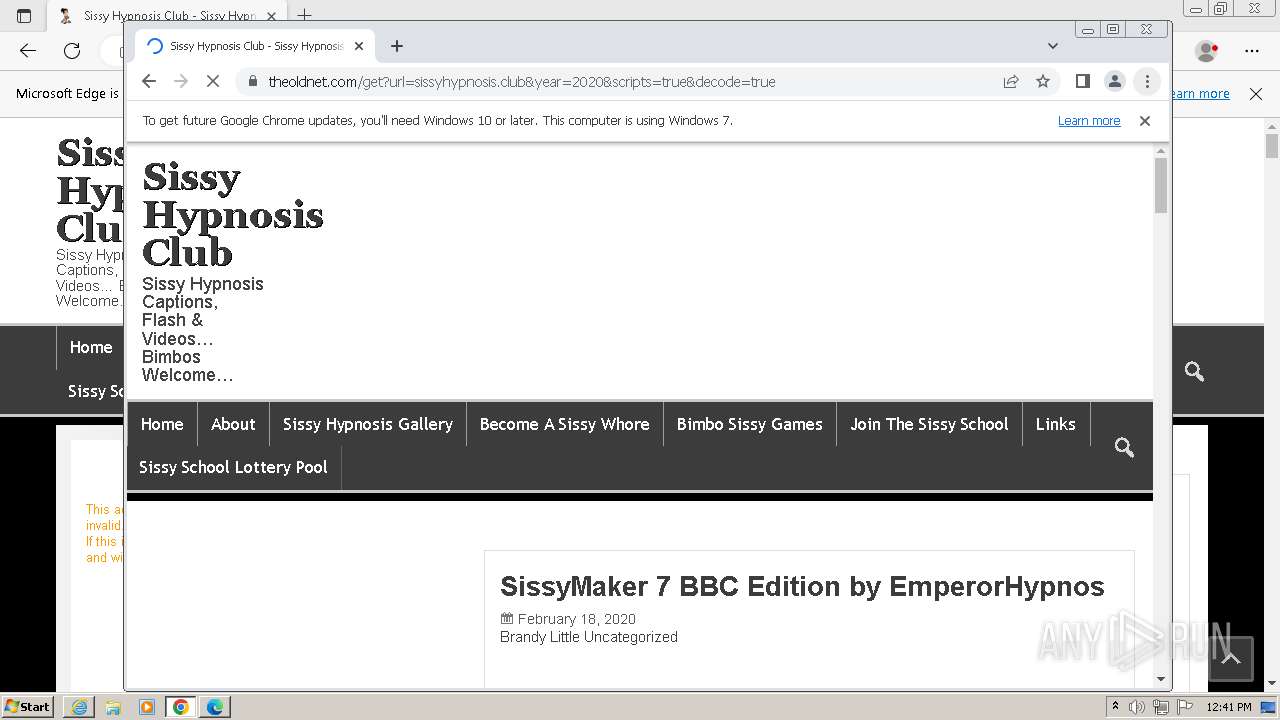
Task: Open the volume speaker tray icon
Action: [1137, 707]
